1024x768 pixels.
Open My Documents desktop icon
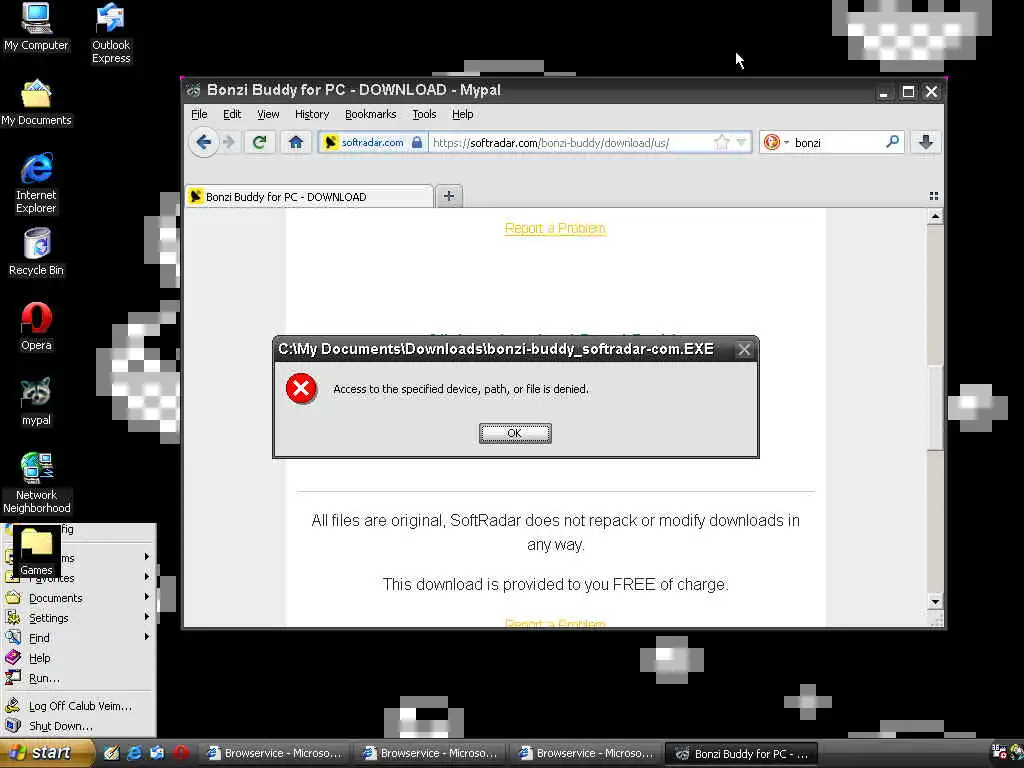[36, 103]
